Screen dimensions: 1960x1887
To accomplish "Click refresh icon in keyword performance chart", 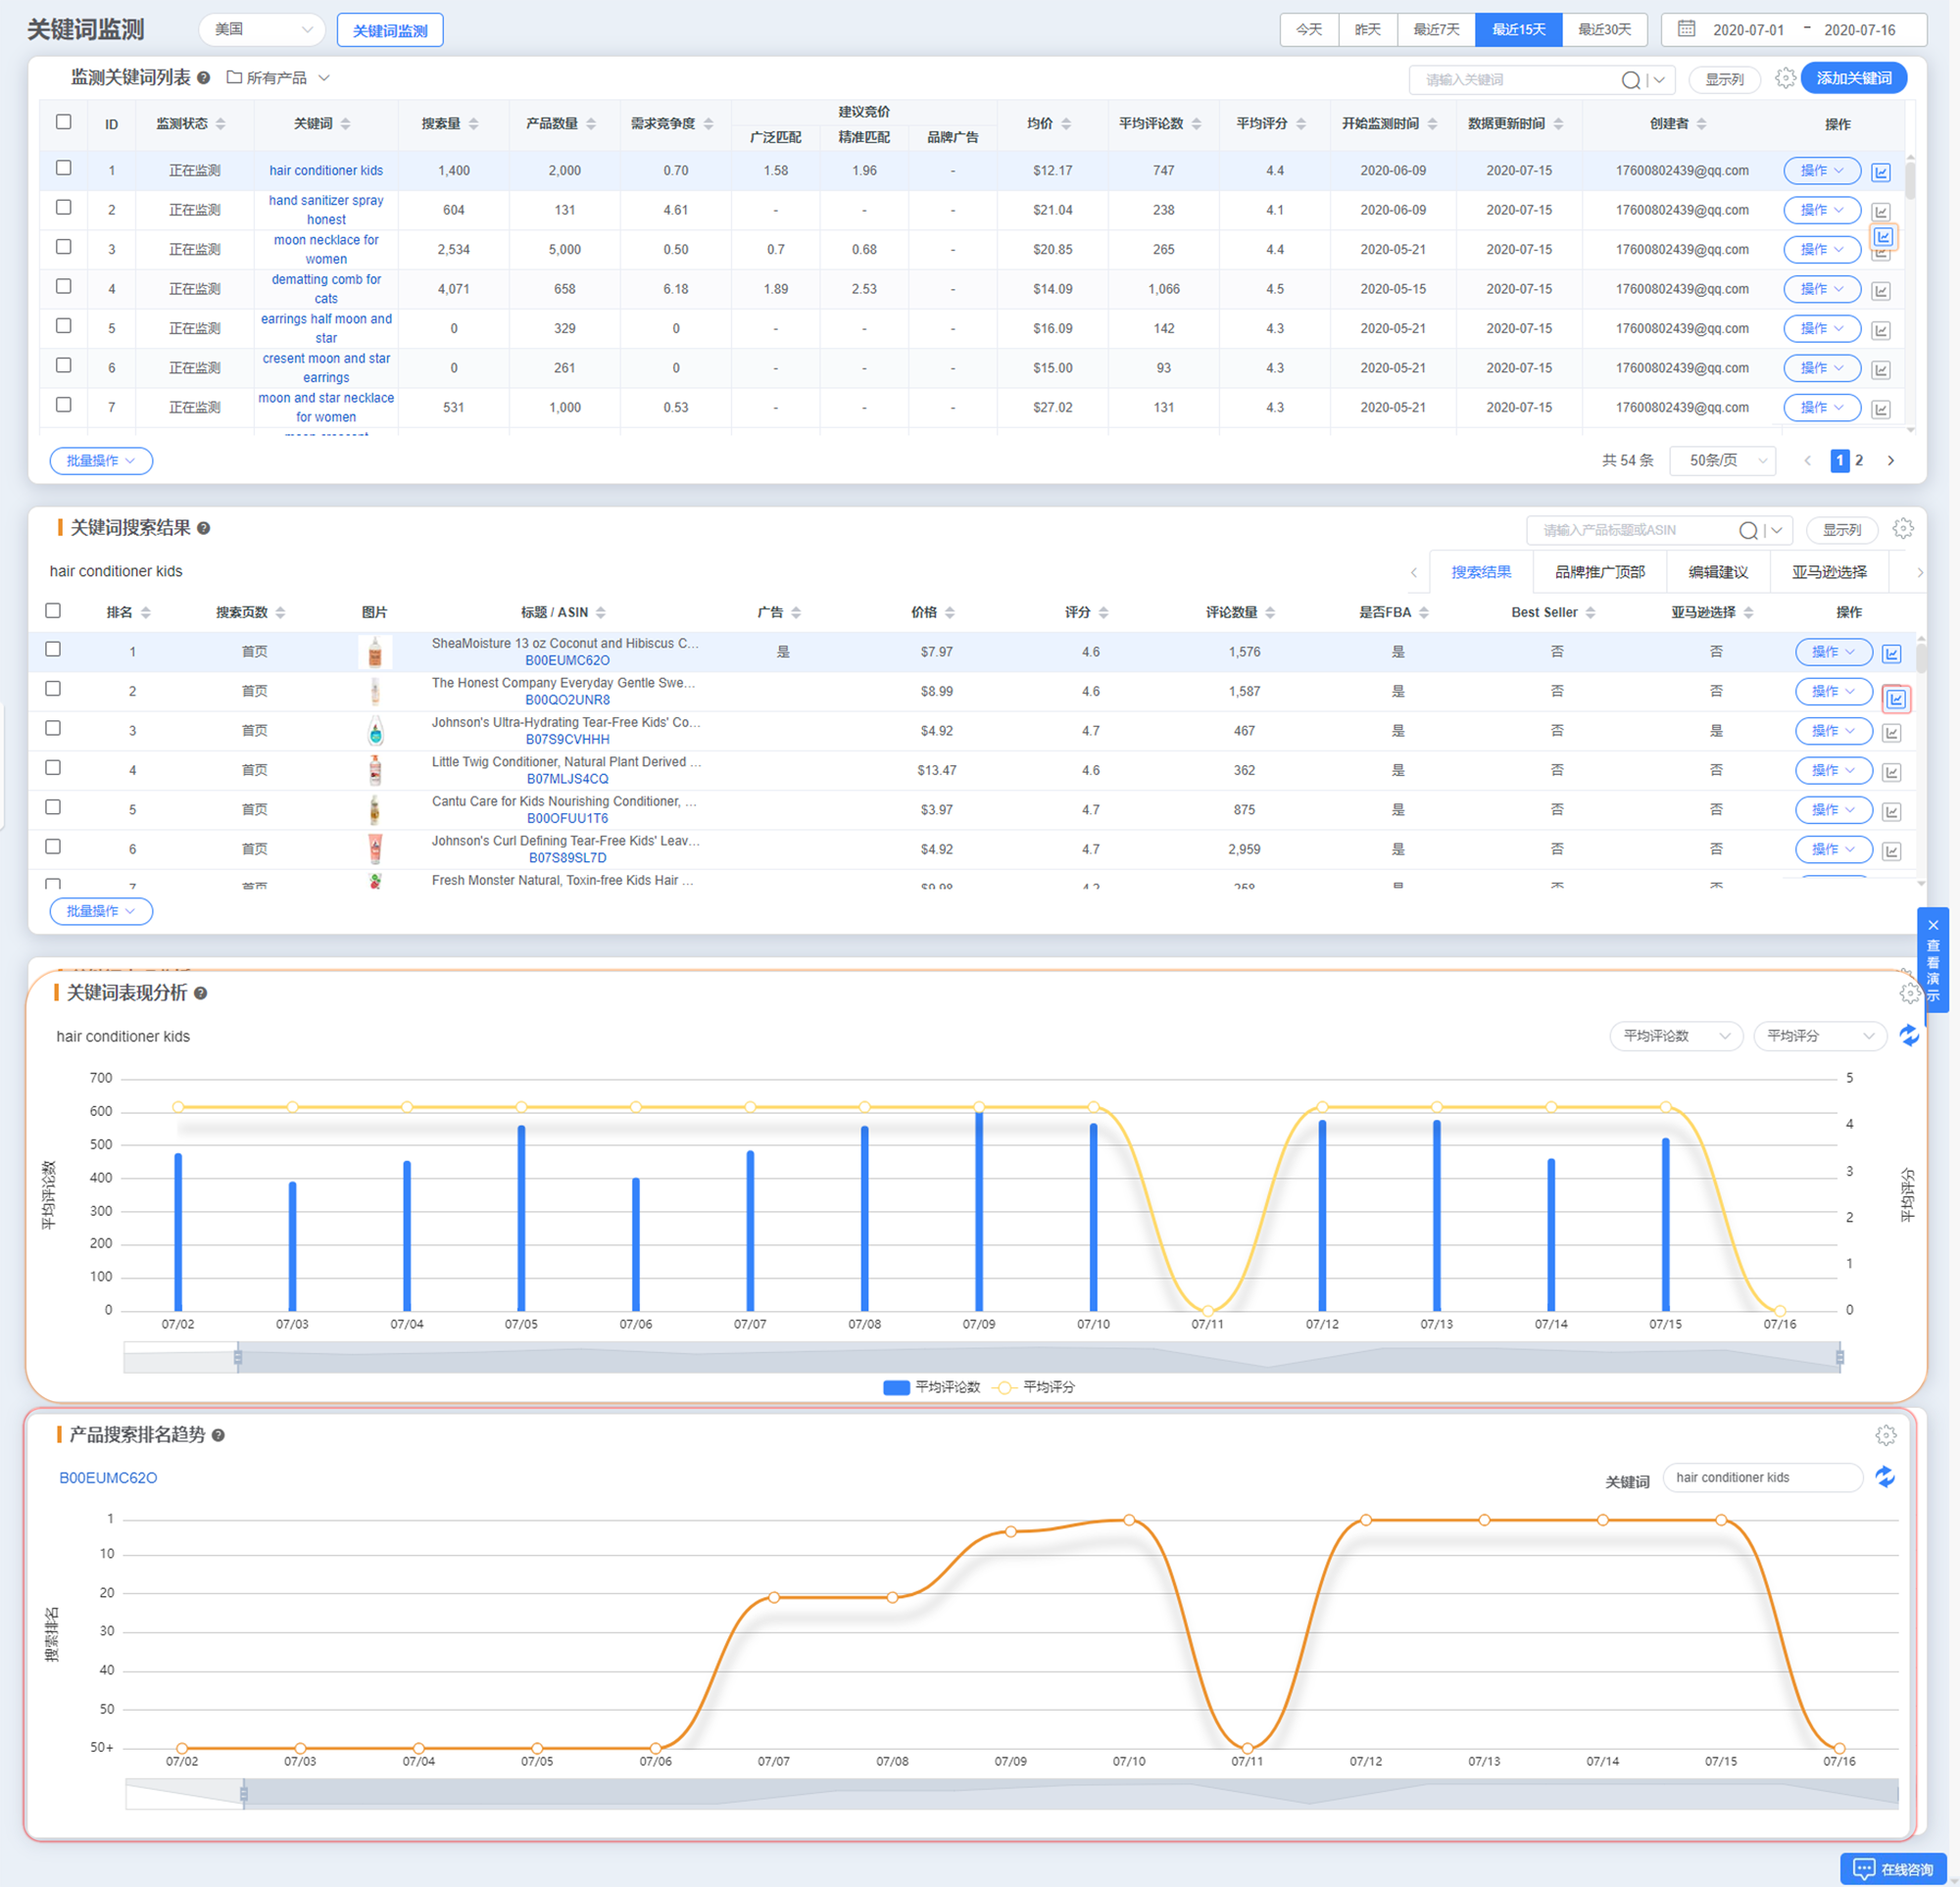I will (x=1908, y=1035).
